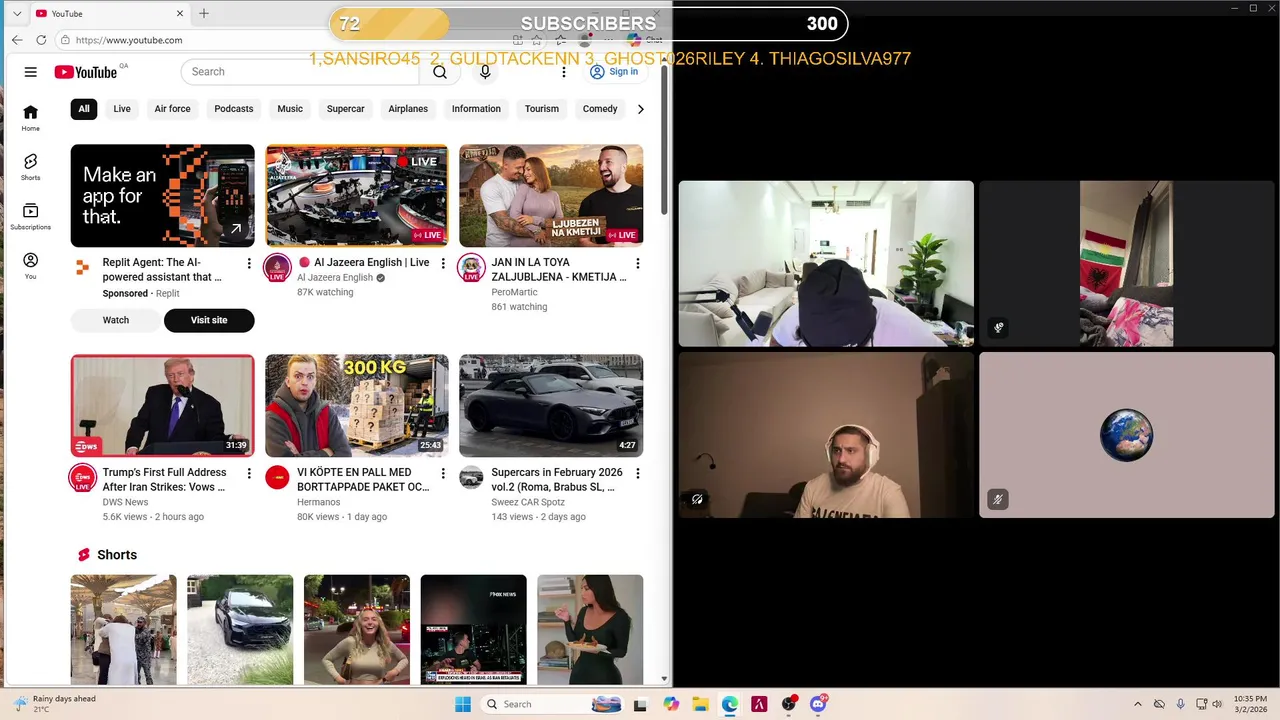Click the Hermanos channel avatar
1280x720 pixels.
(x=277, y=477)
